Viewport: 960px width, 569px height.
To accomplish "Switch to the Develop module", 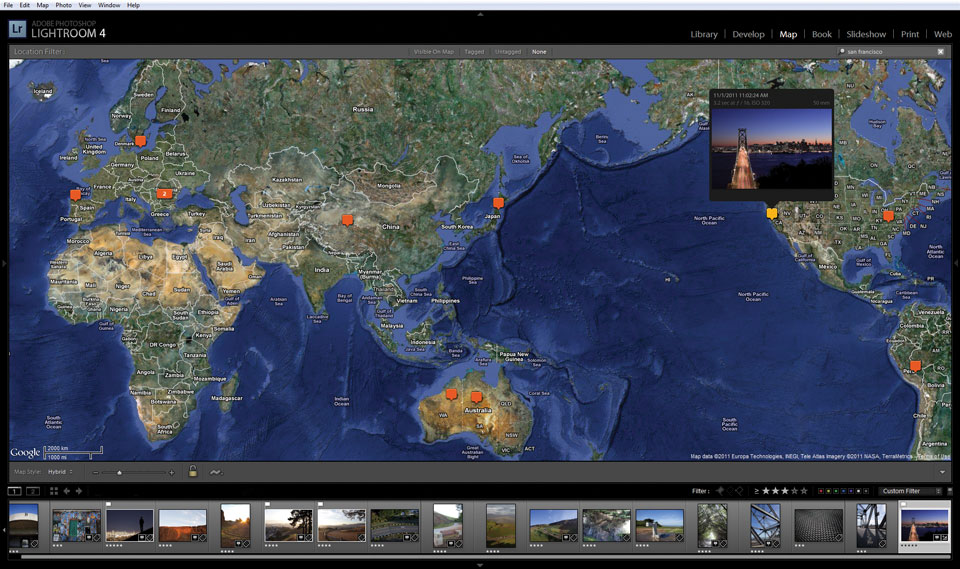I will (748, 34).
